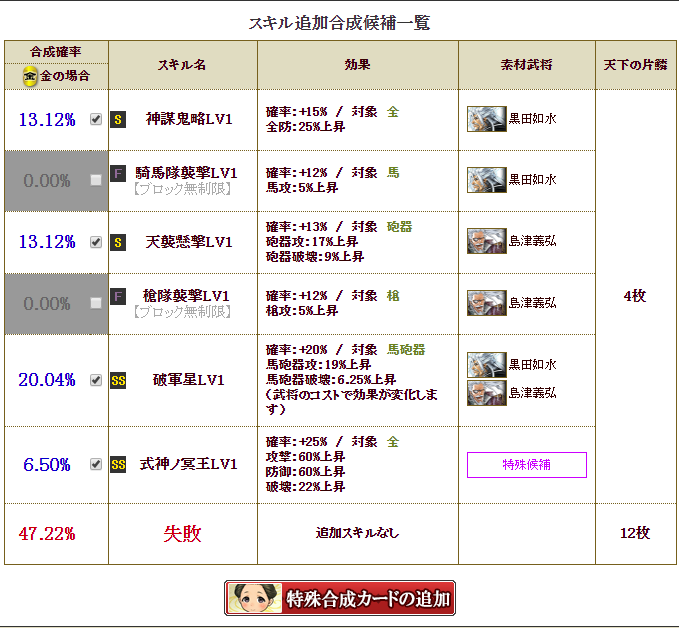Click the 天下の片鱗 column header
Image resolution: width=679 pixels, height=628 pixels.
[635, 65]
